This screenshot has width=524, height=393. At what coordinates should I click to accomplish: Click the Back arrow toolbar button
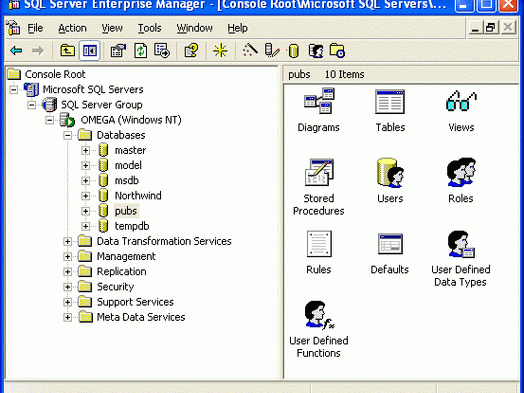16,51
